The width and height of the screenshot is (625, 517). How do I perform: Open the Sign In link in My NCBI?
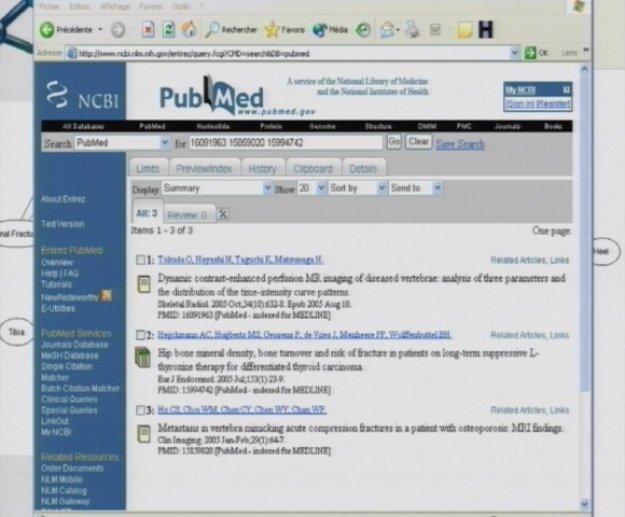(520, 104)
